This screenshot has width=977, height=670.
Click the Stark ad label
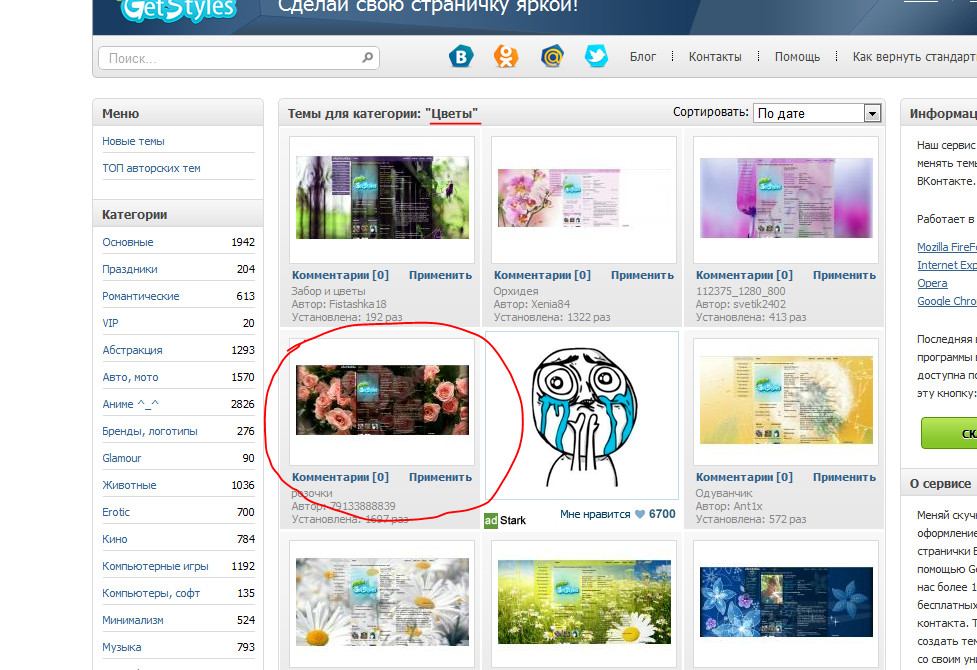click(x=513, y=520)
